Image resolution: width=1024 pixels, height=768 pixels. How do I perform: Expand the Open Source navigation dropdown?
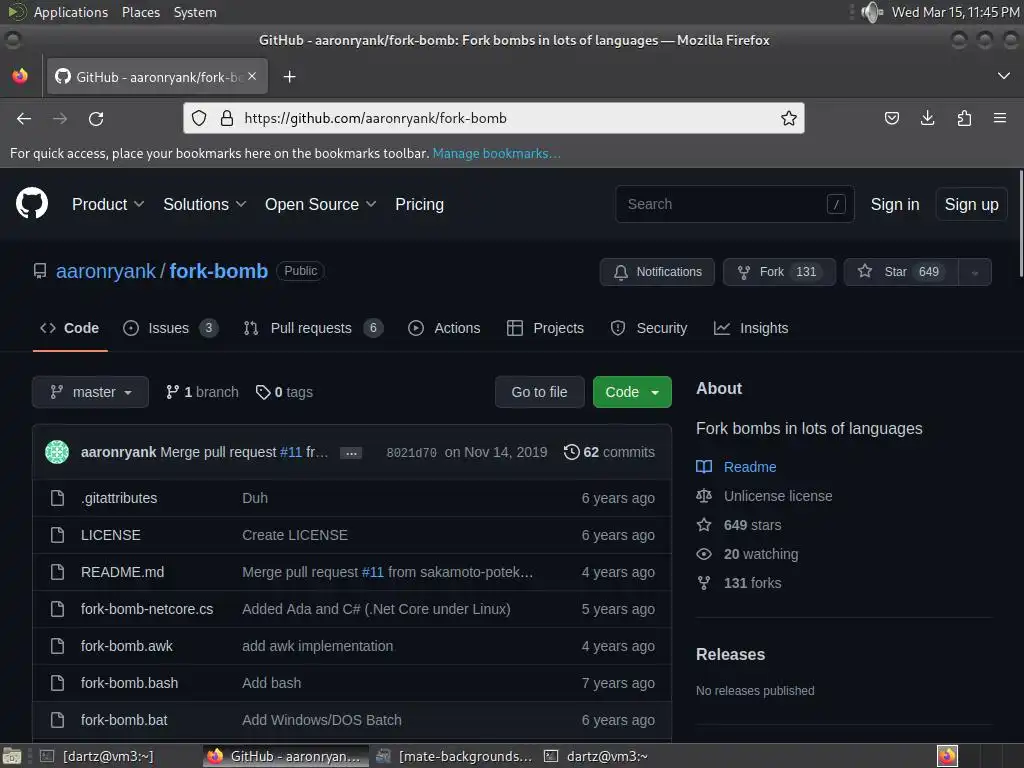click(x=321, y=204)
